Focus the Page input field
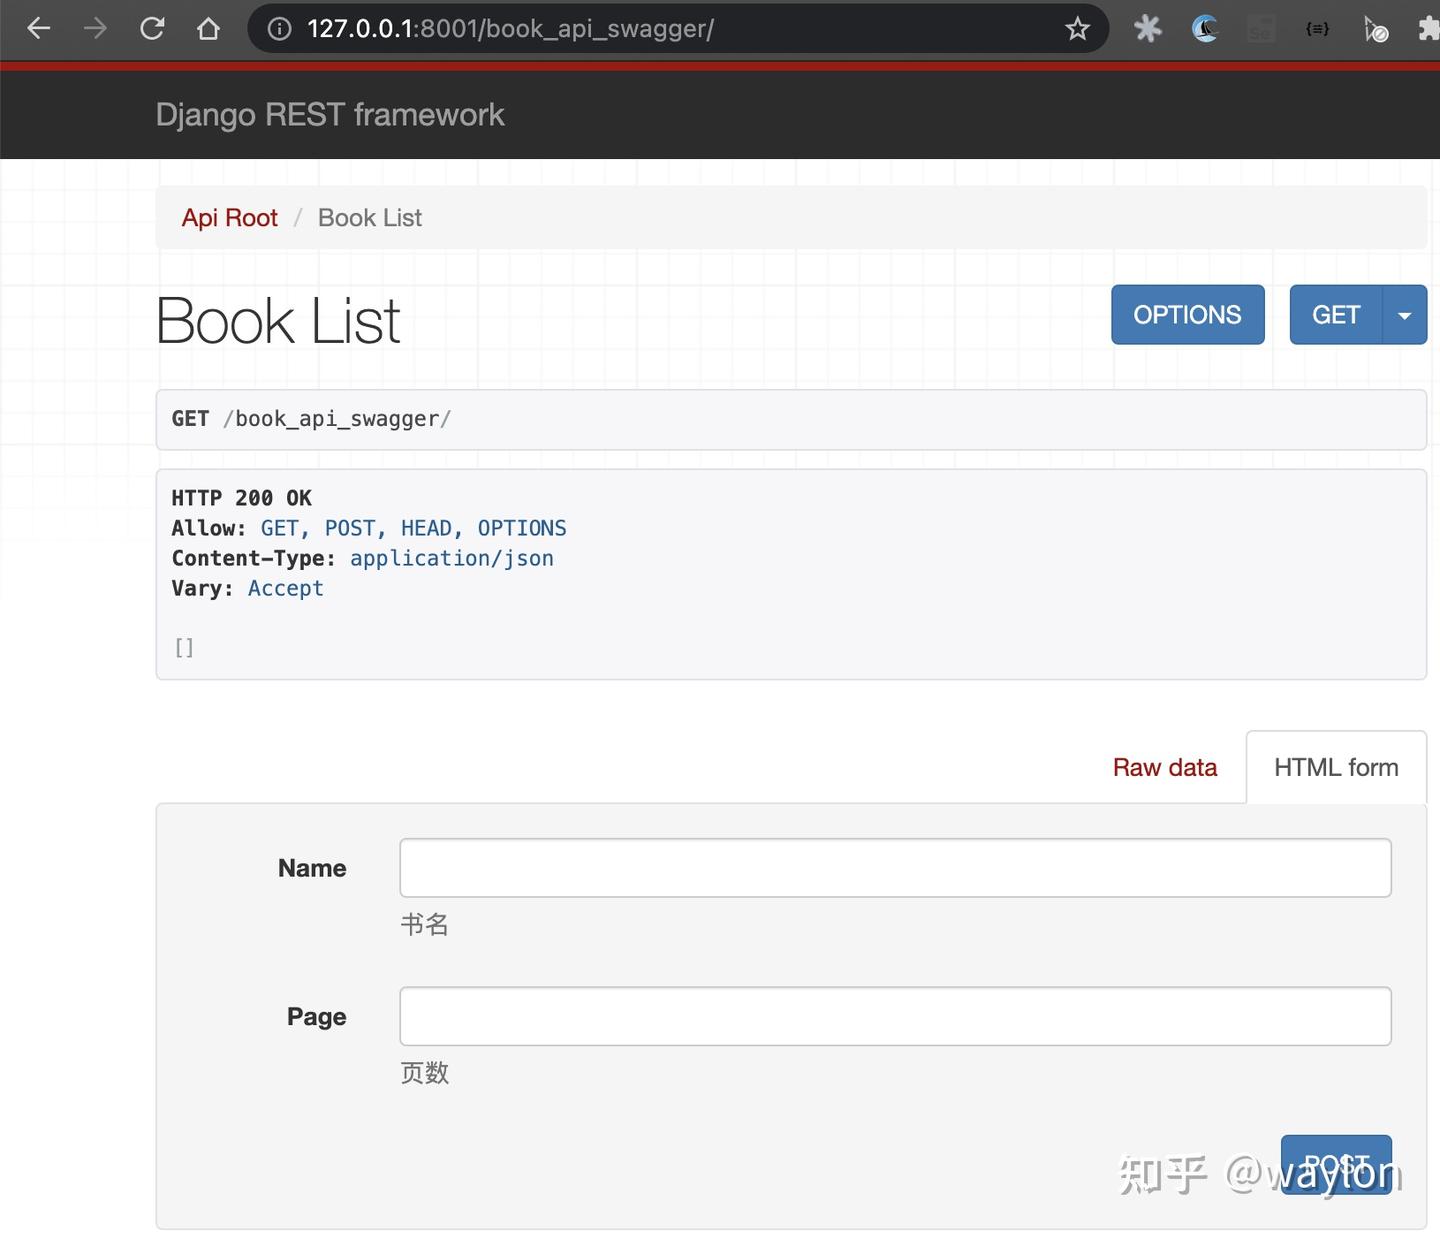Screen dimensions: 1440x1239 [895, 1016]
